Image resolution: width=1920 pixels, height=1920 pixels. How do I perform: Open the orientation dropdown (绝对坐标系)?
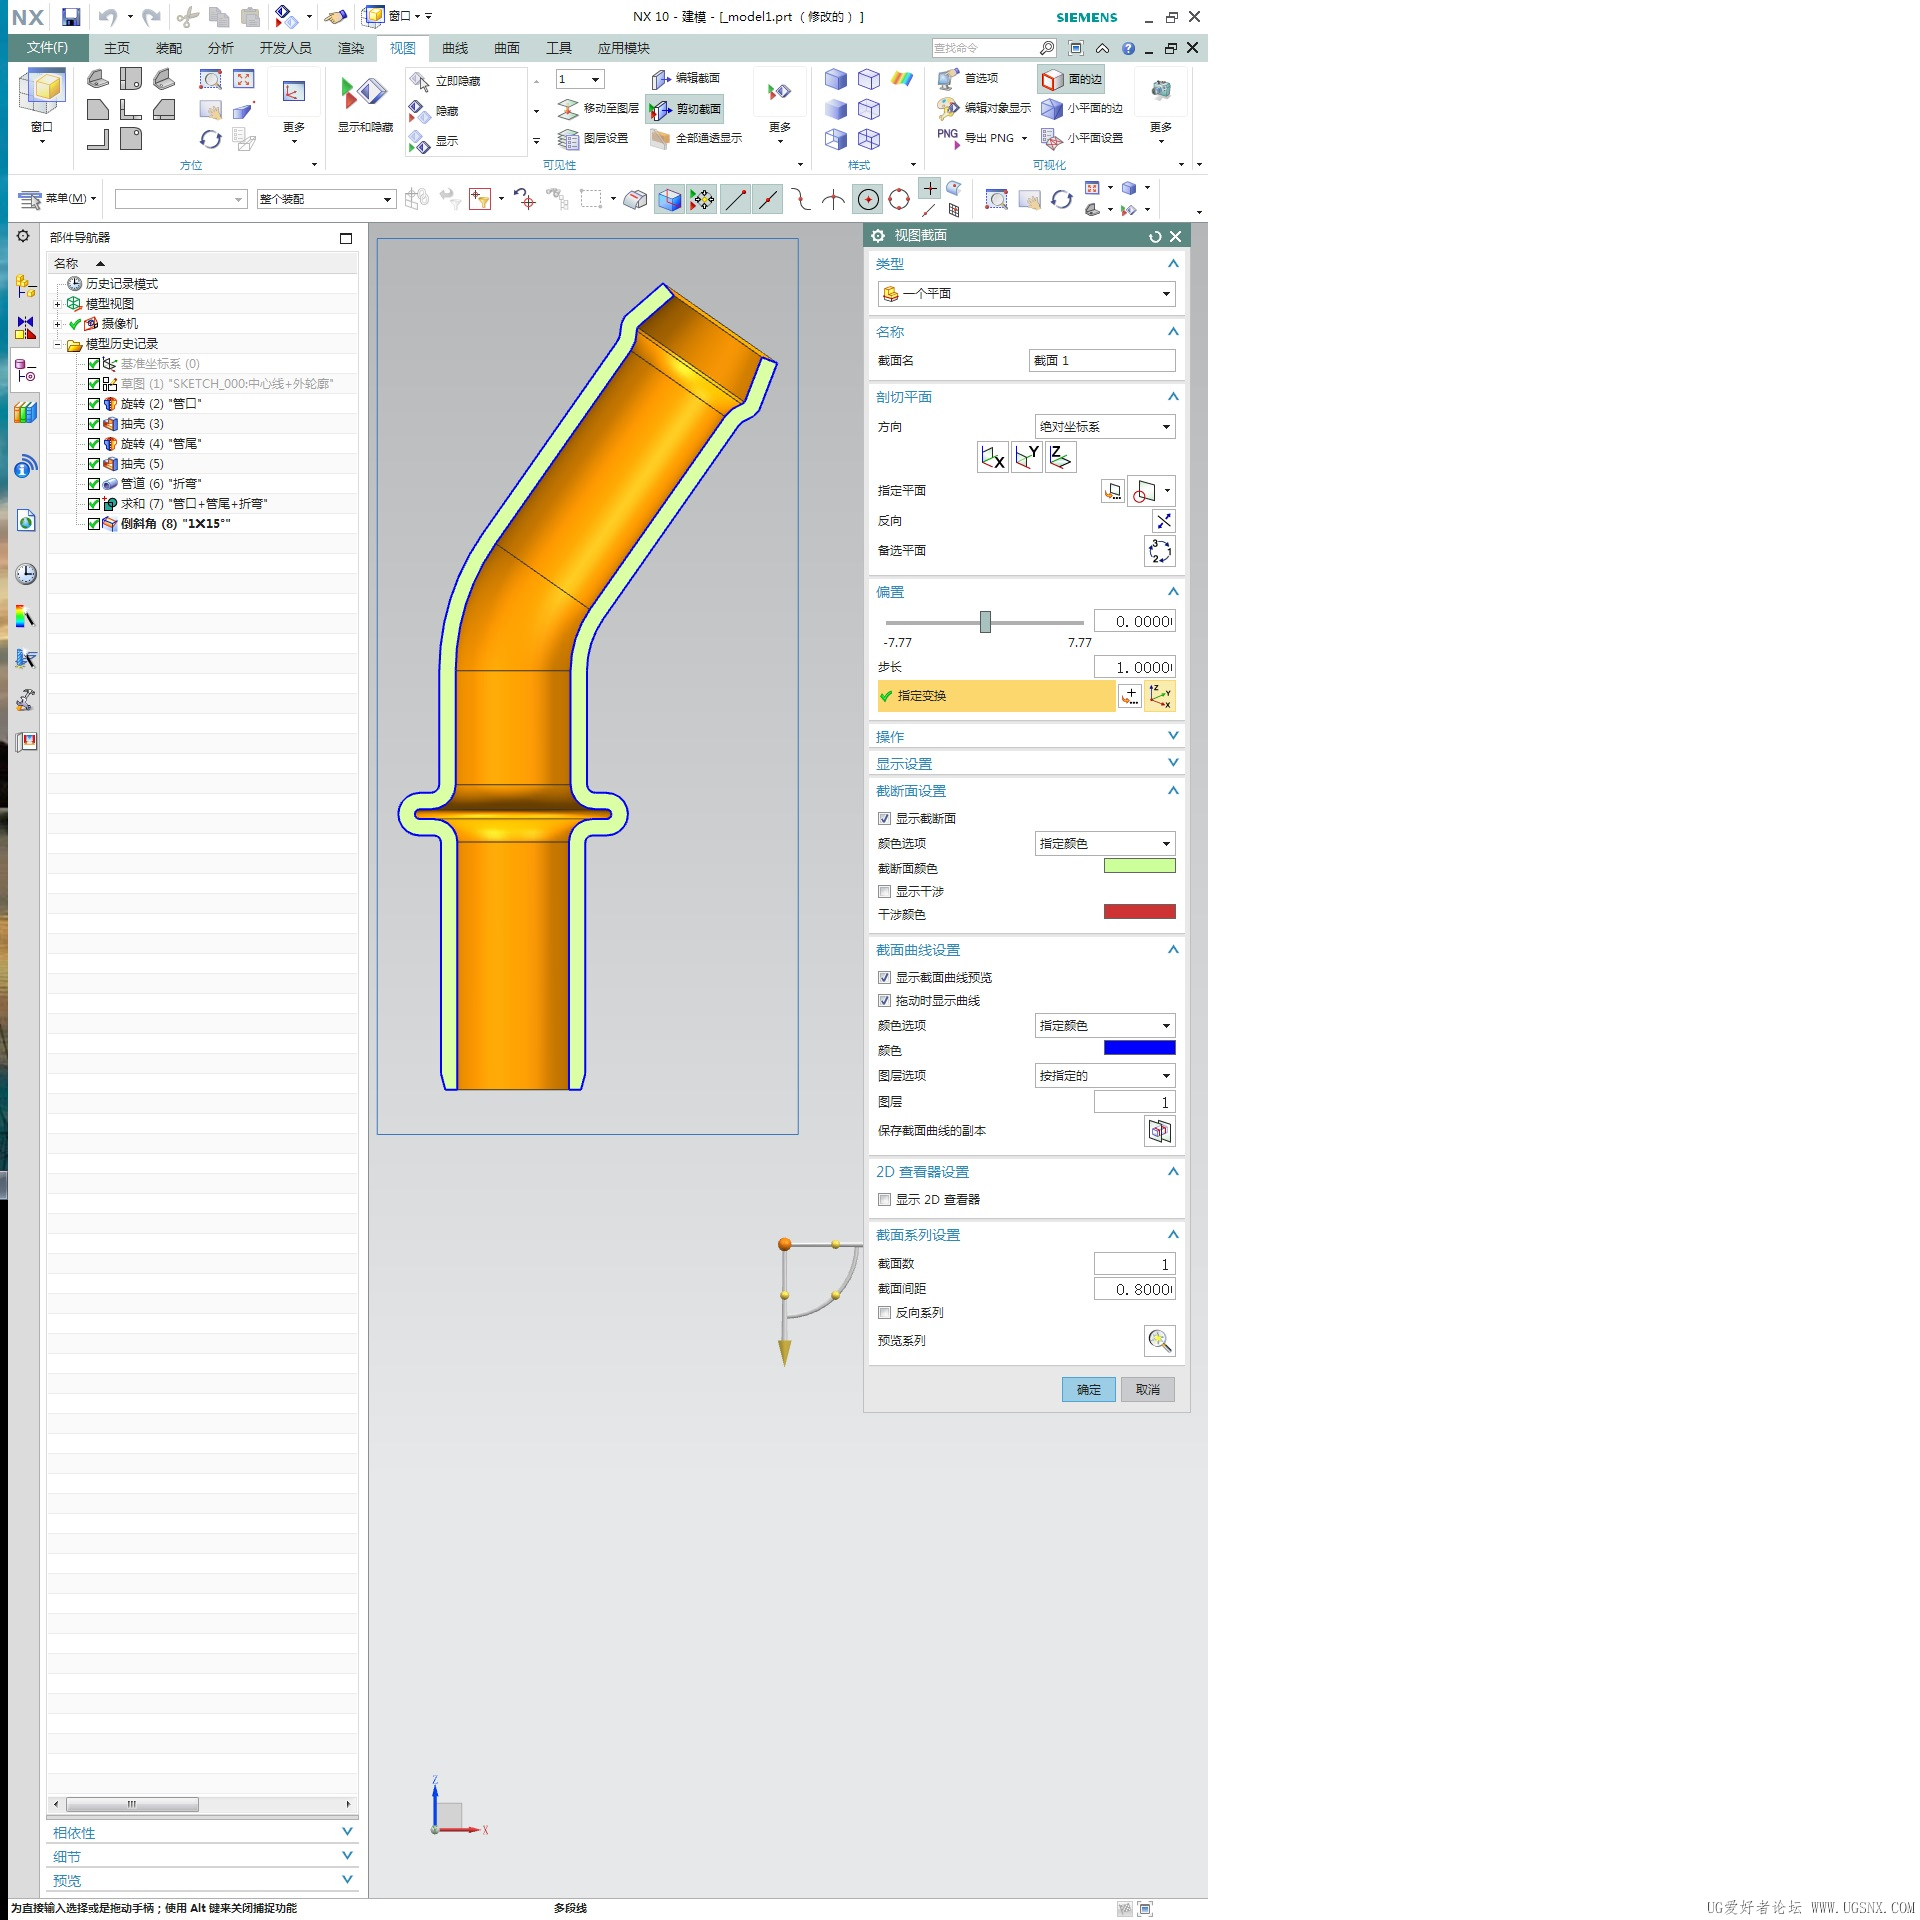[1104, 427]
